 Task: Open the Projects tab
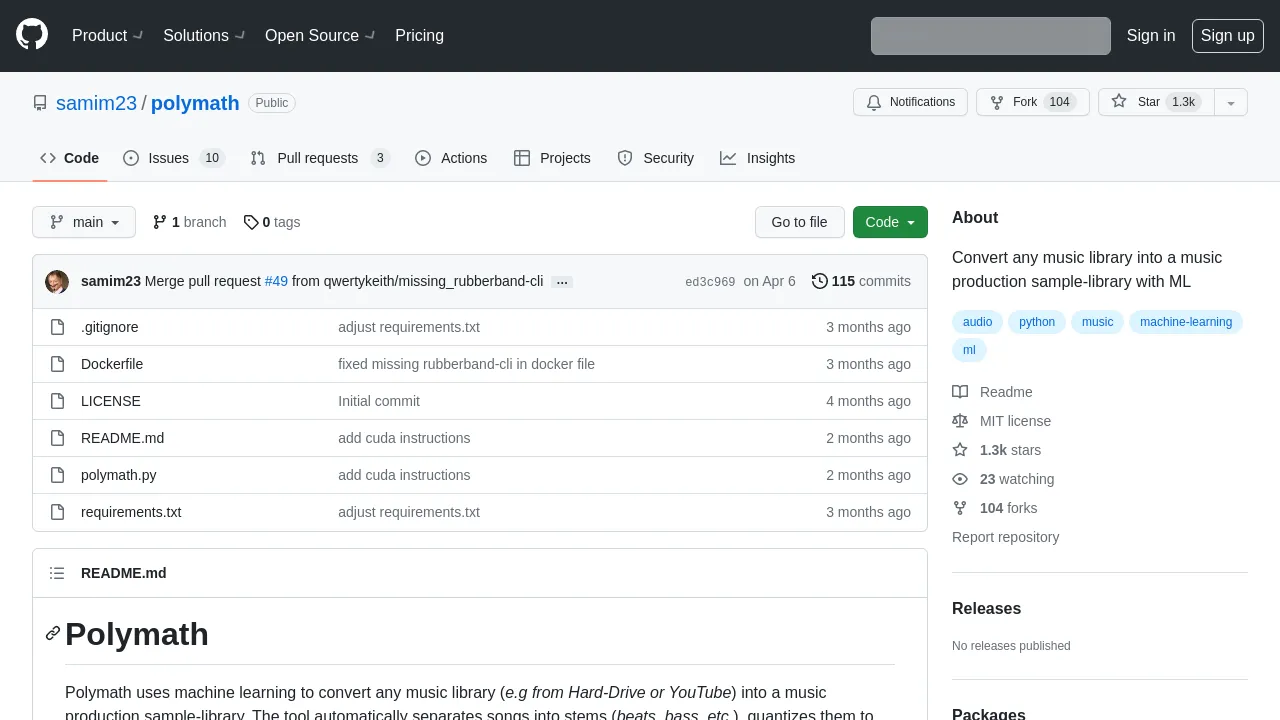tap(552, 158)
